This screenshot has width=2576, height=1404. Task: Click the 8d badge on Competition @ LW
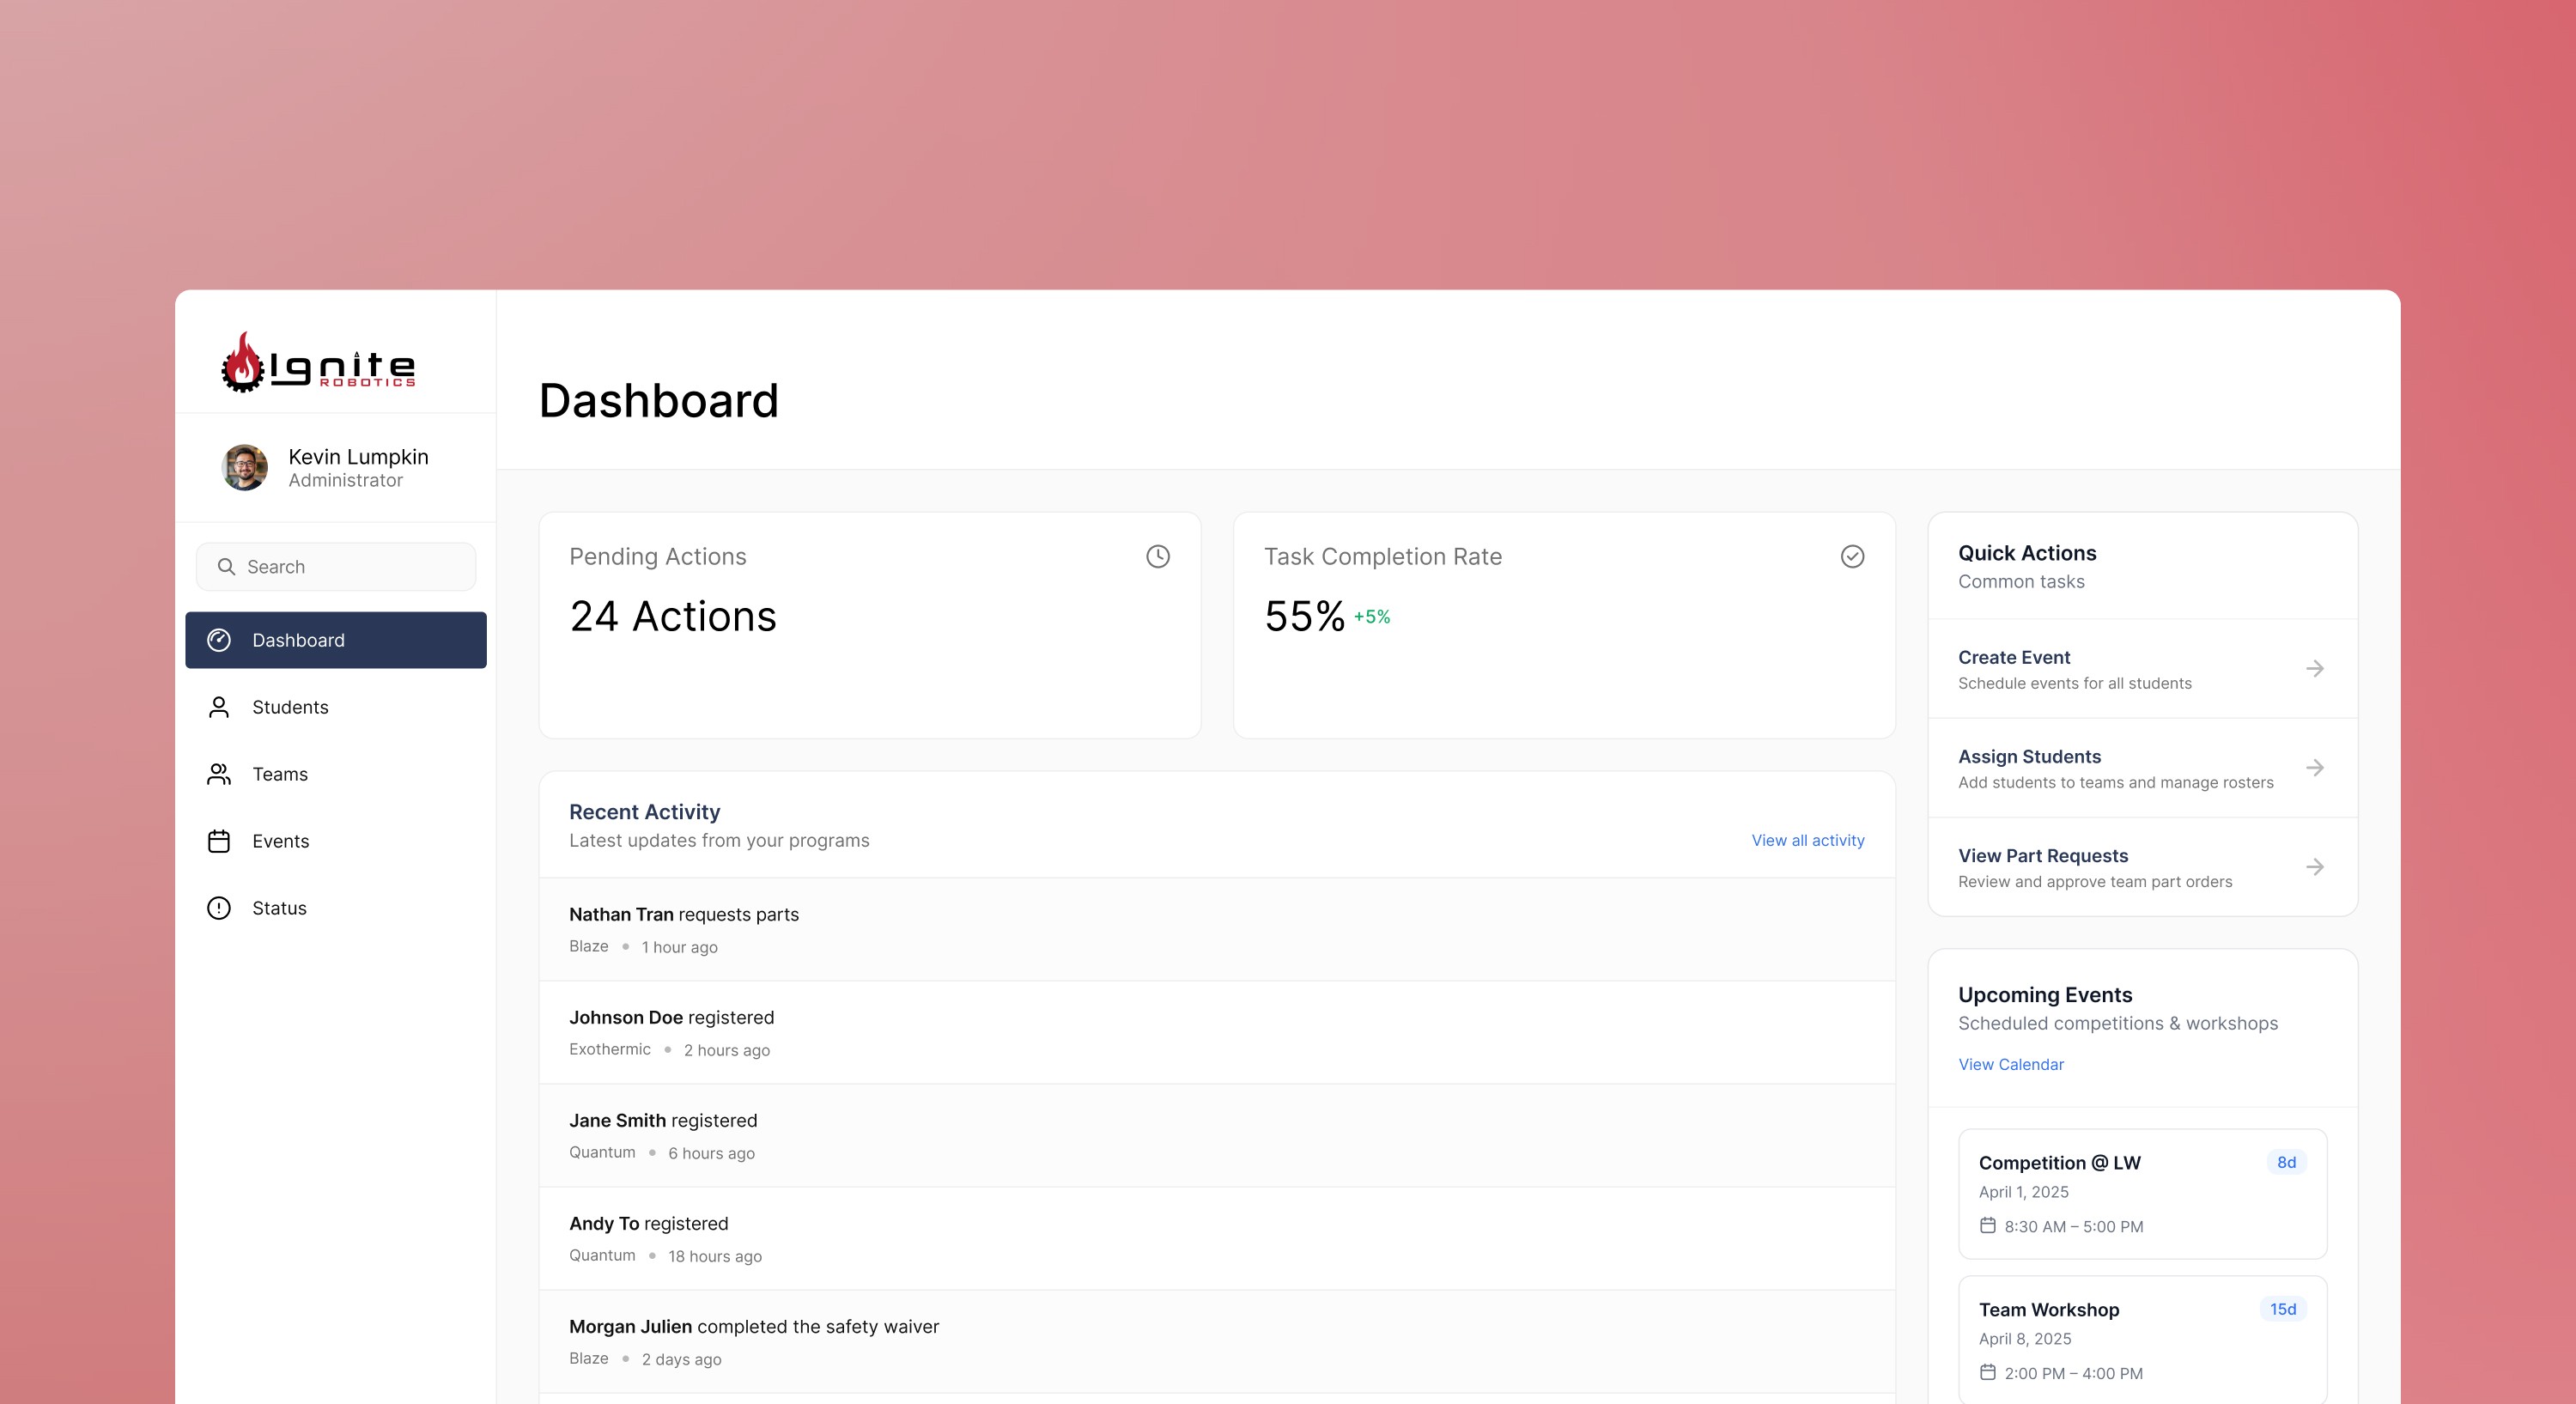(x=2286, y=1163)
